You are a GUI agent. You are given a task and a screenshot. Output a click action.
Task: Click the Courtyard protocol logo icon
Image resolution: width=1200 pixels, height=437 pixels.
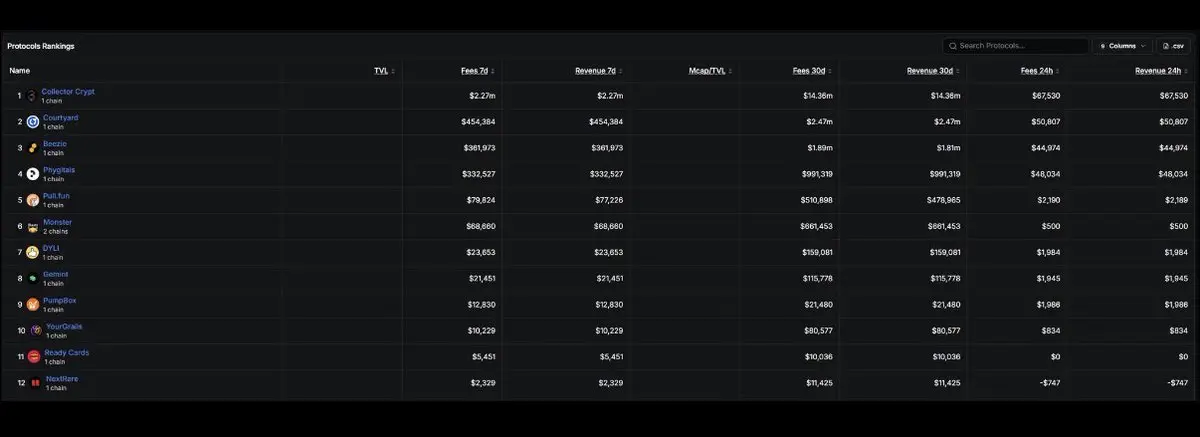pyautogui.click(x=33, y=122)
